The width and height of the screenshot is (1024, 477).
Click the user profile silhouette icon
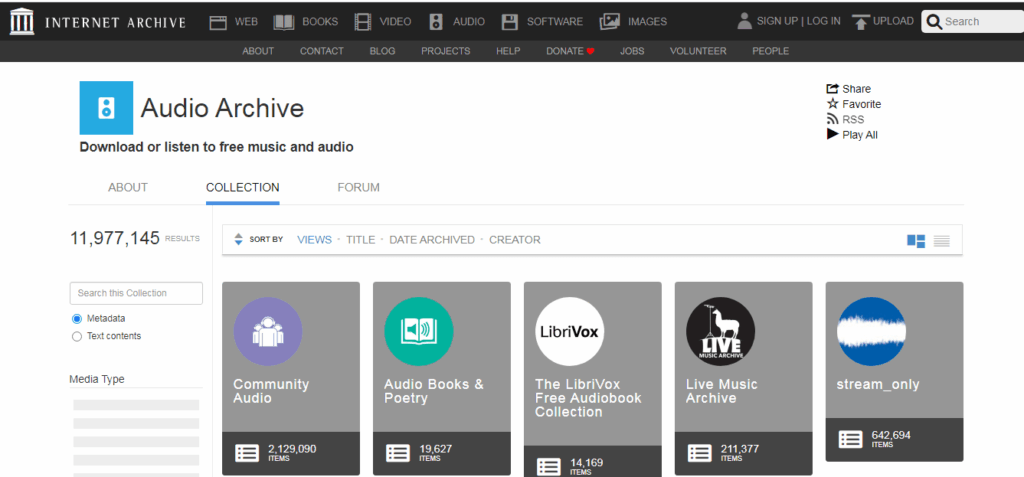click(x=744, y=21)
